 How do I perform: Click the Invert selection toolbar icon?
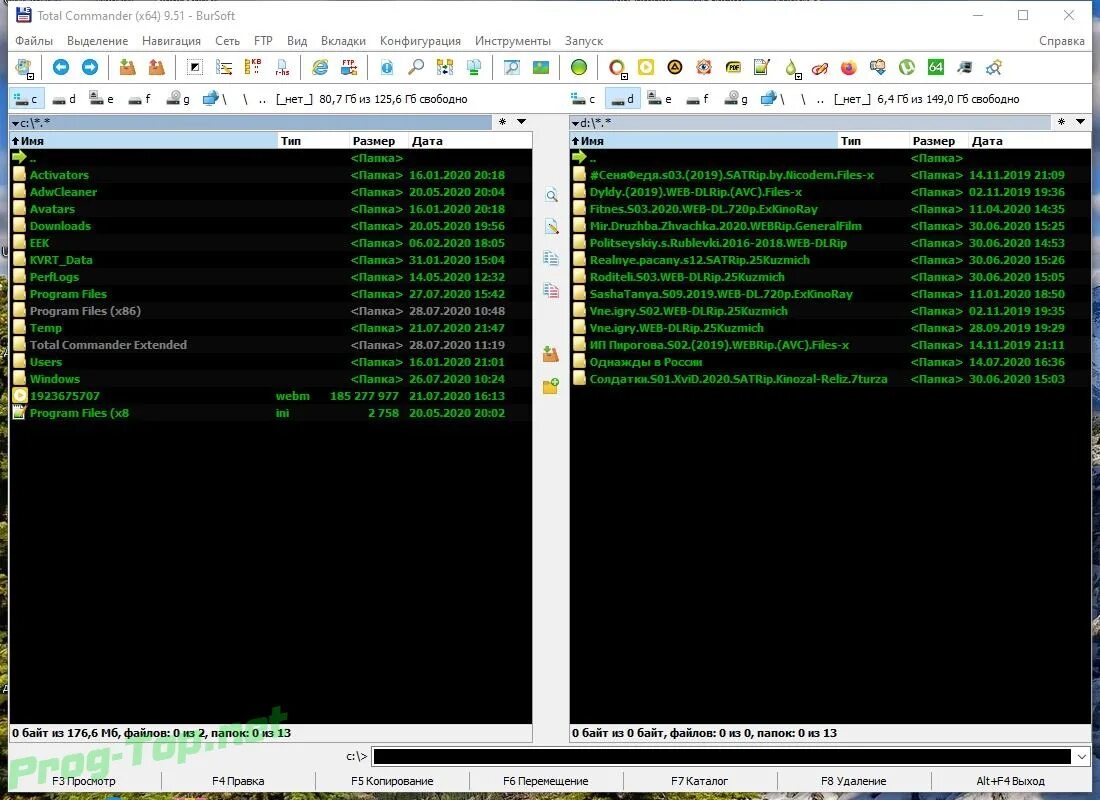[195, 67]
